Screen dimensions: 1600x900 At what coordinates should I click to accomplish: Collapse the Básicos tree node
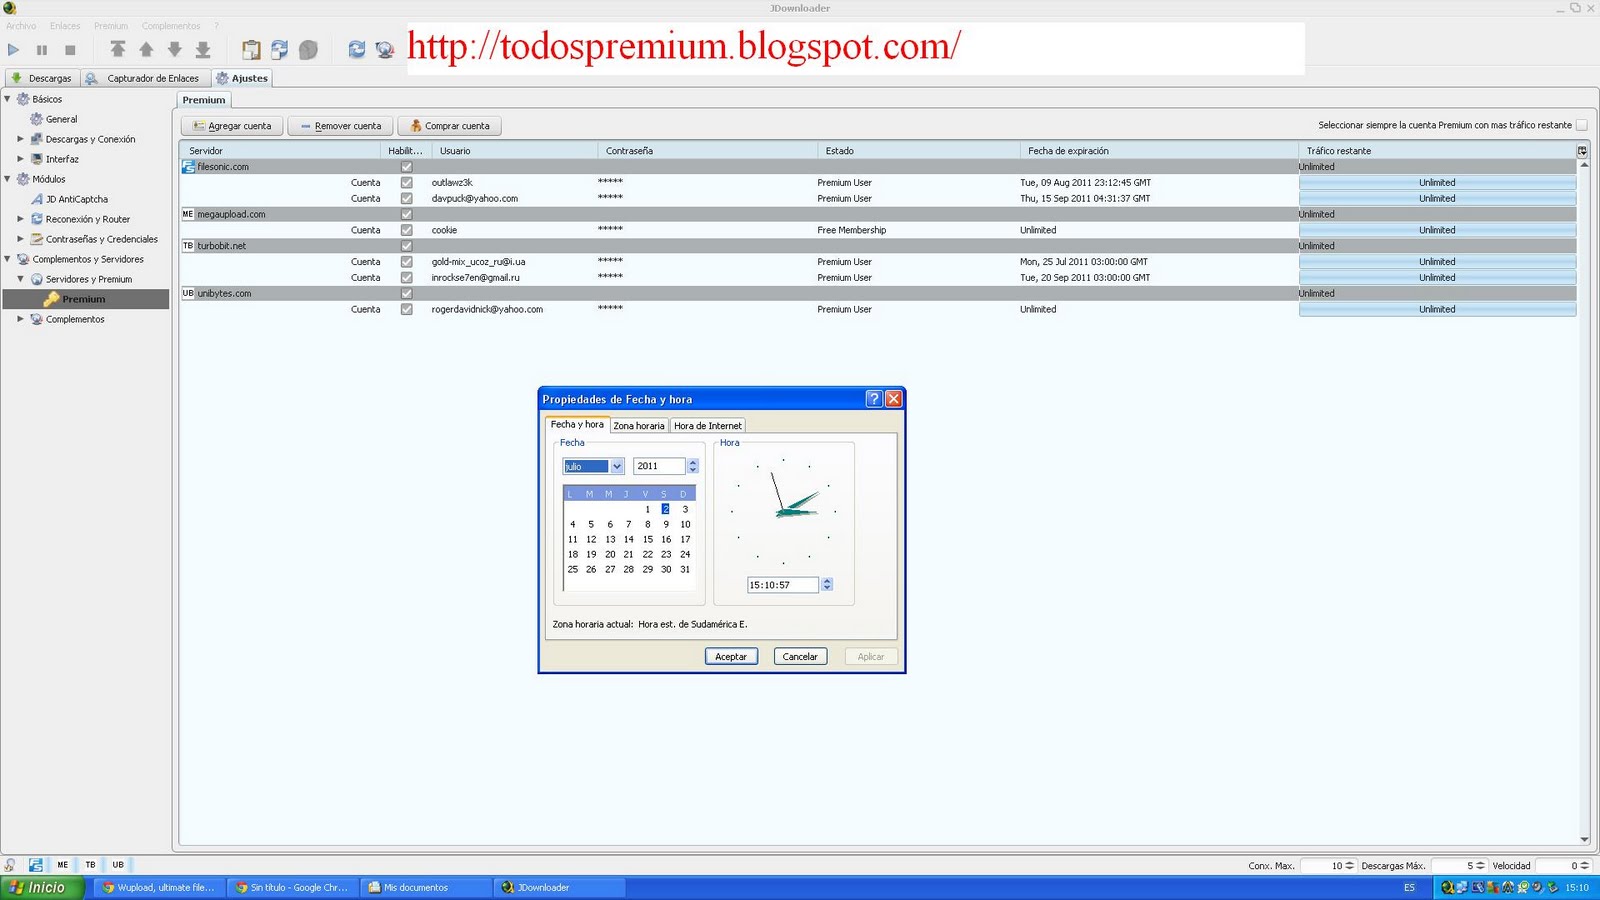[x=8, y=99]
